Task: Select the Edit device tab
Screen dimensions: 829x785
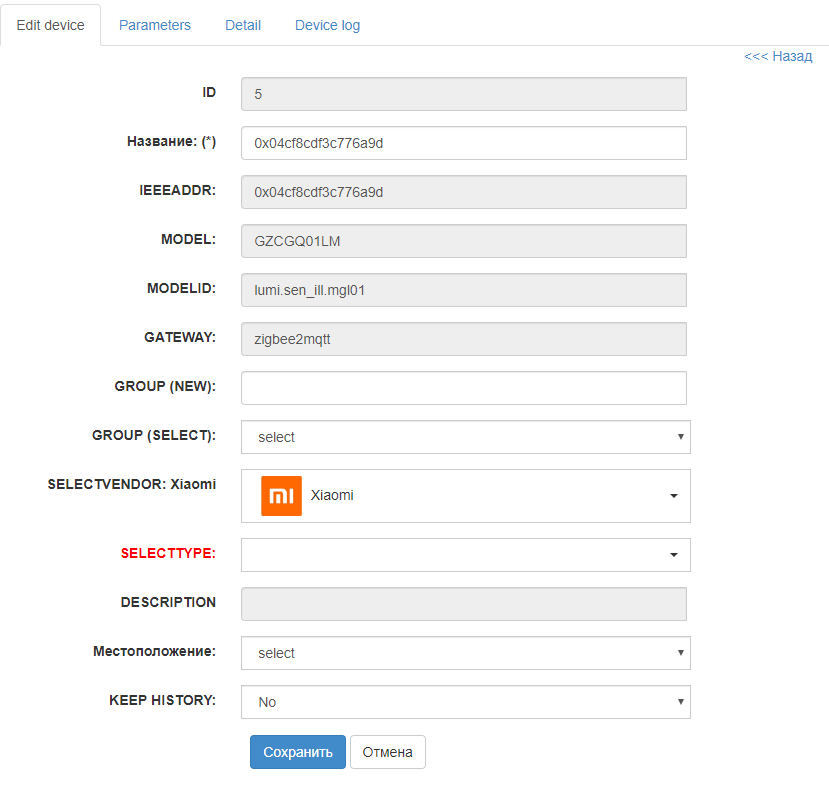Action: point(51,25)
